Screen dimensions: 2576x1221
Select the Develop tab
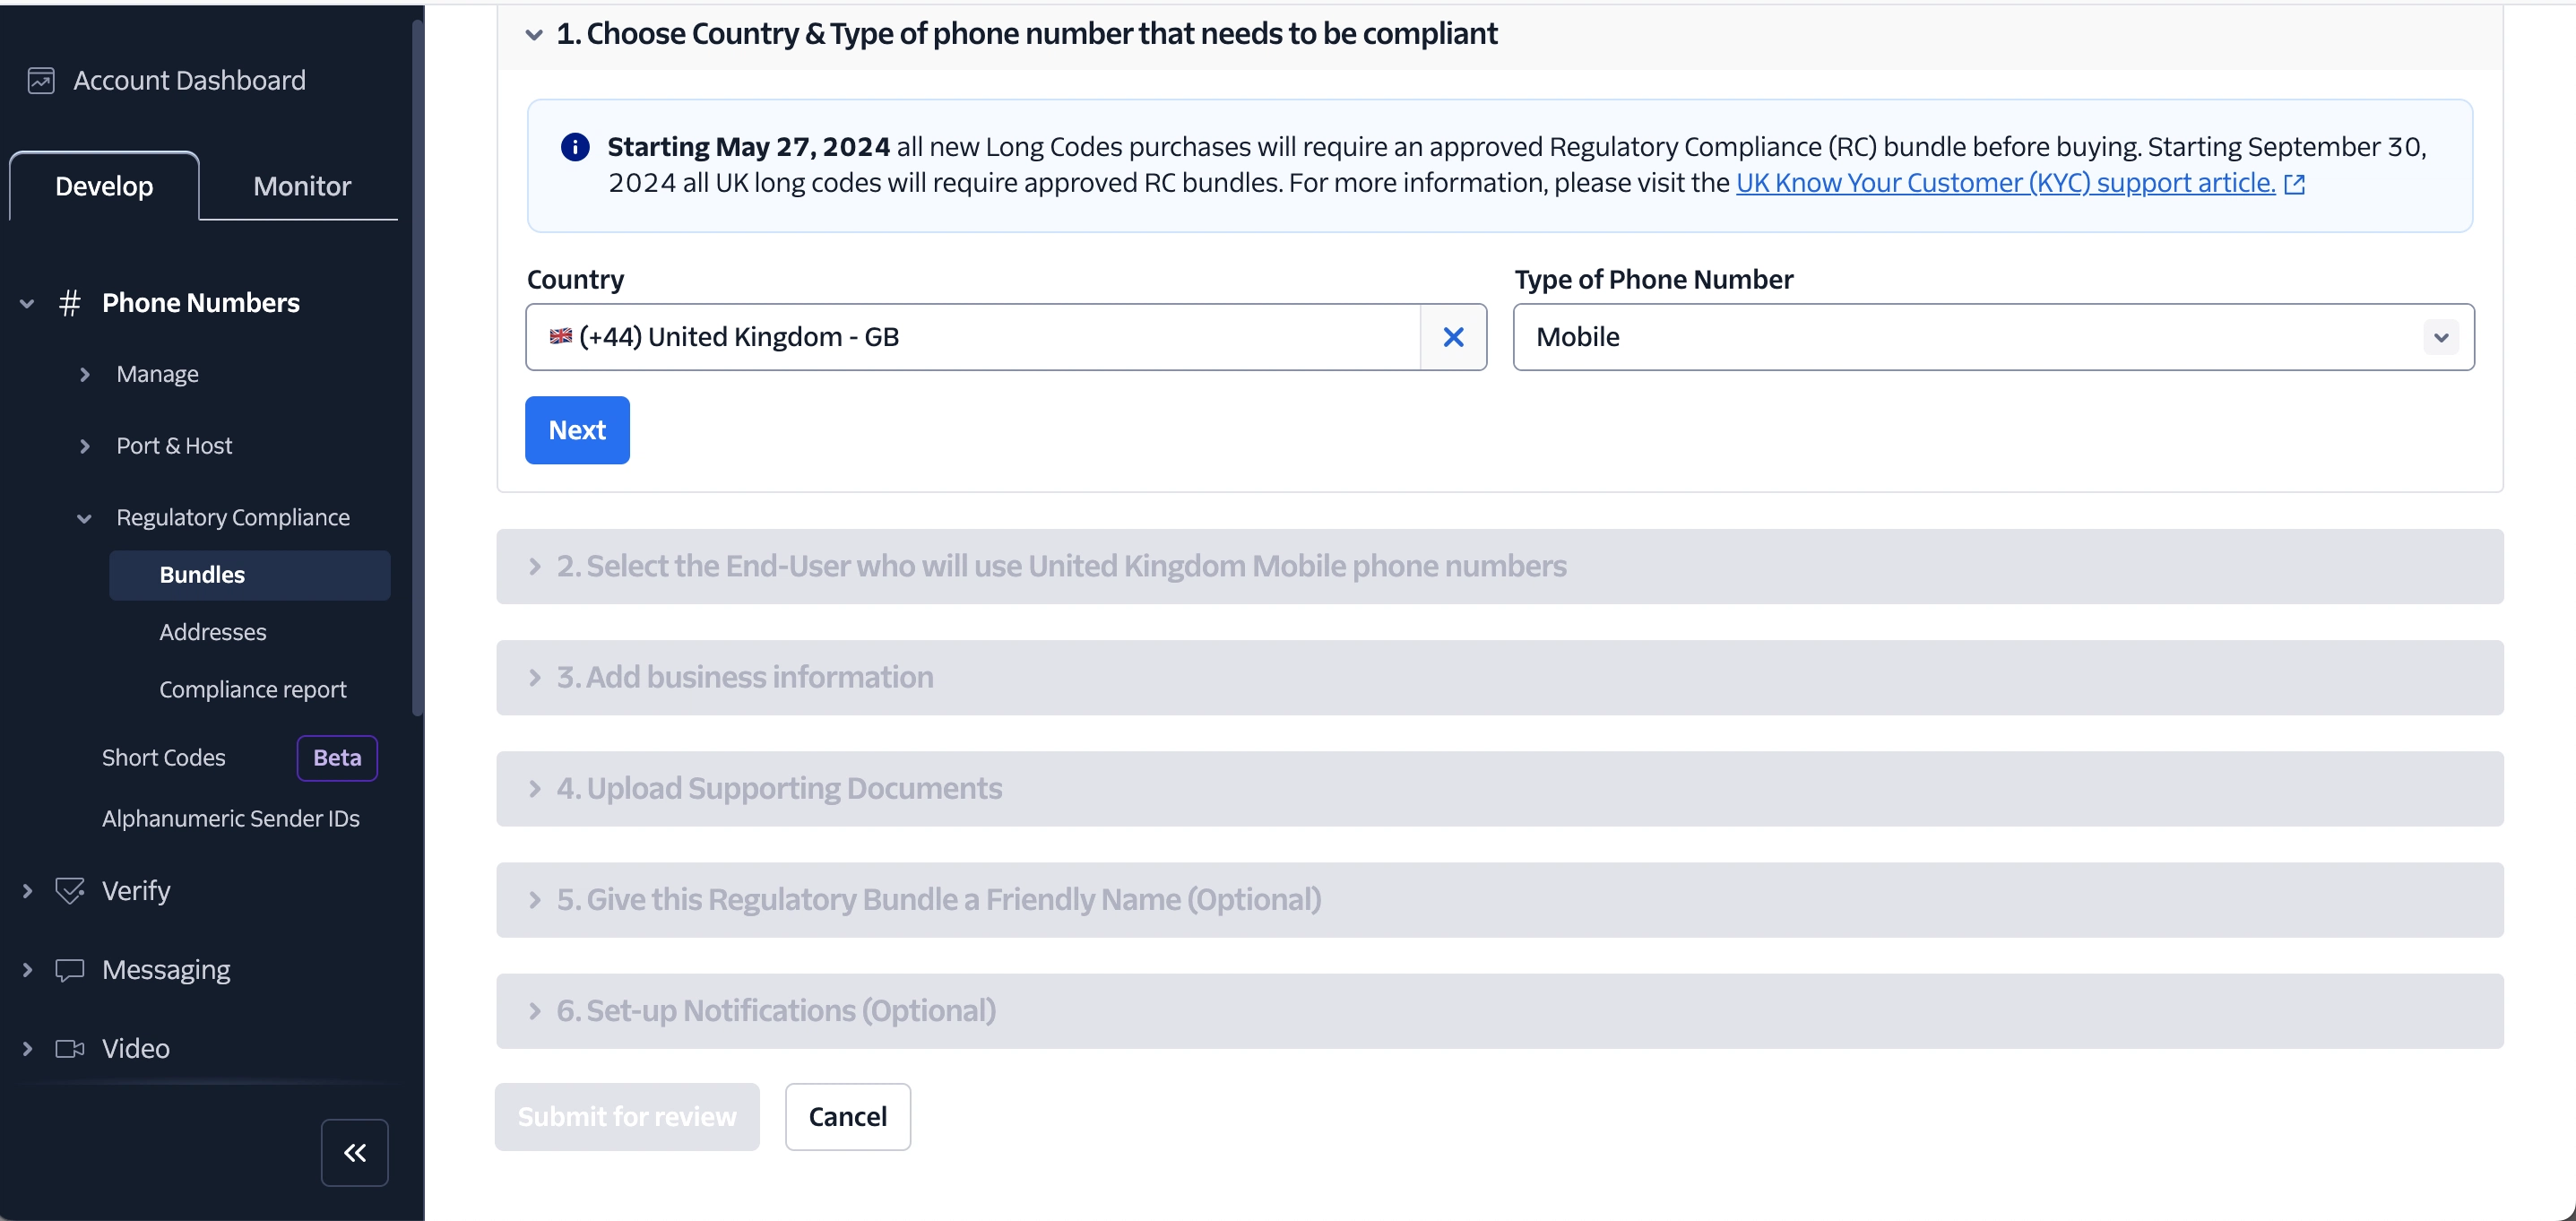tap(104, 186)
